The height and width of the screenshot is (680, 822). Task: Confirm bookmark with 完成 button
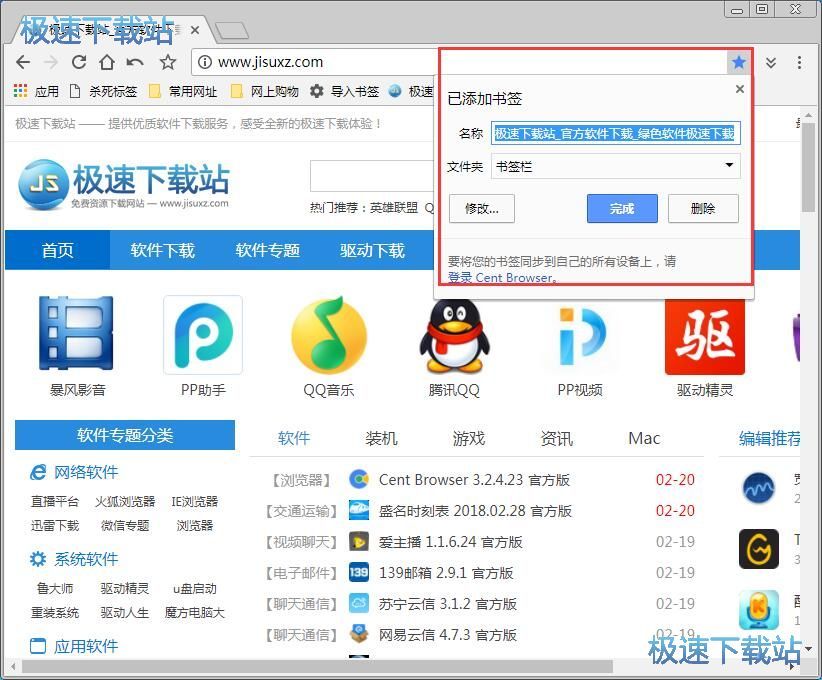click(x=622, y=209)
